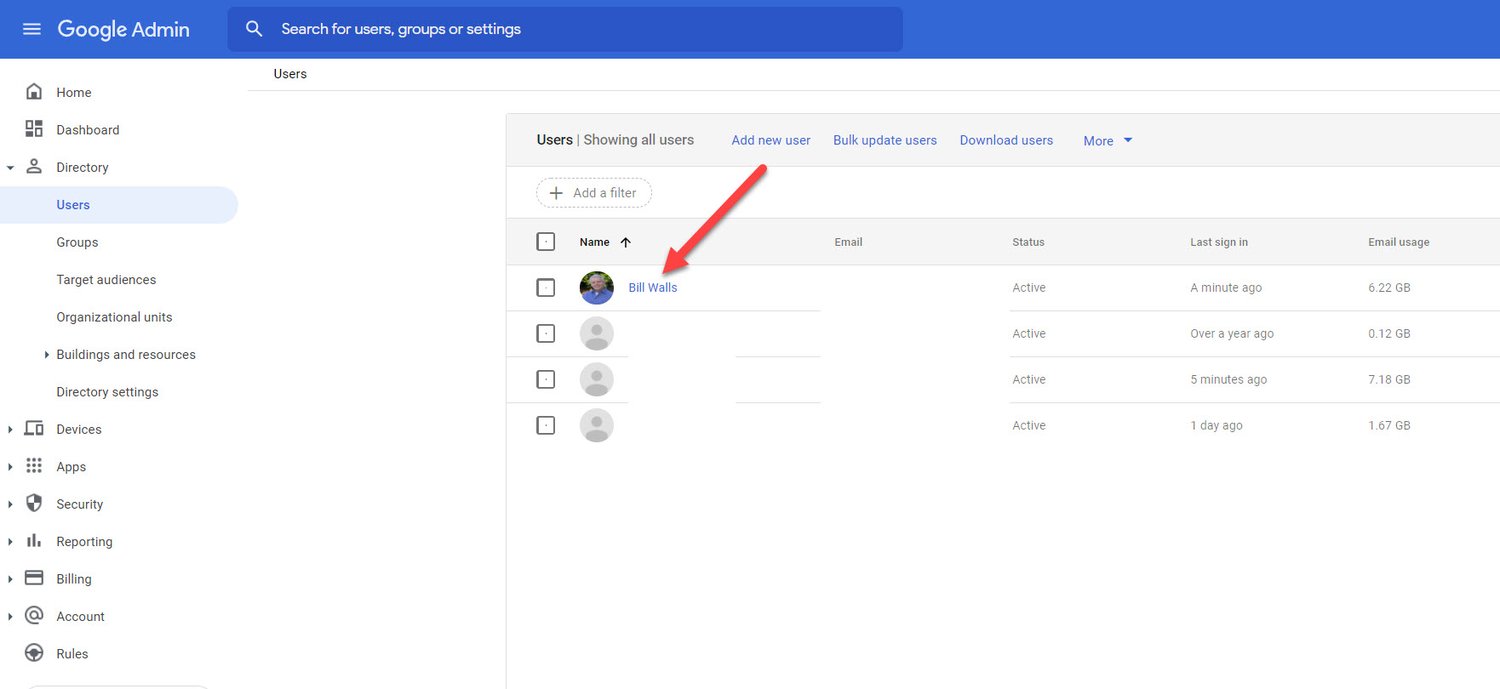Expand the Devices section arrow

pyautogui.click(x=10, y=430)
